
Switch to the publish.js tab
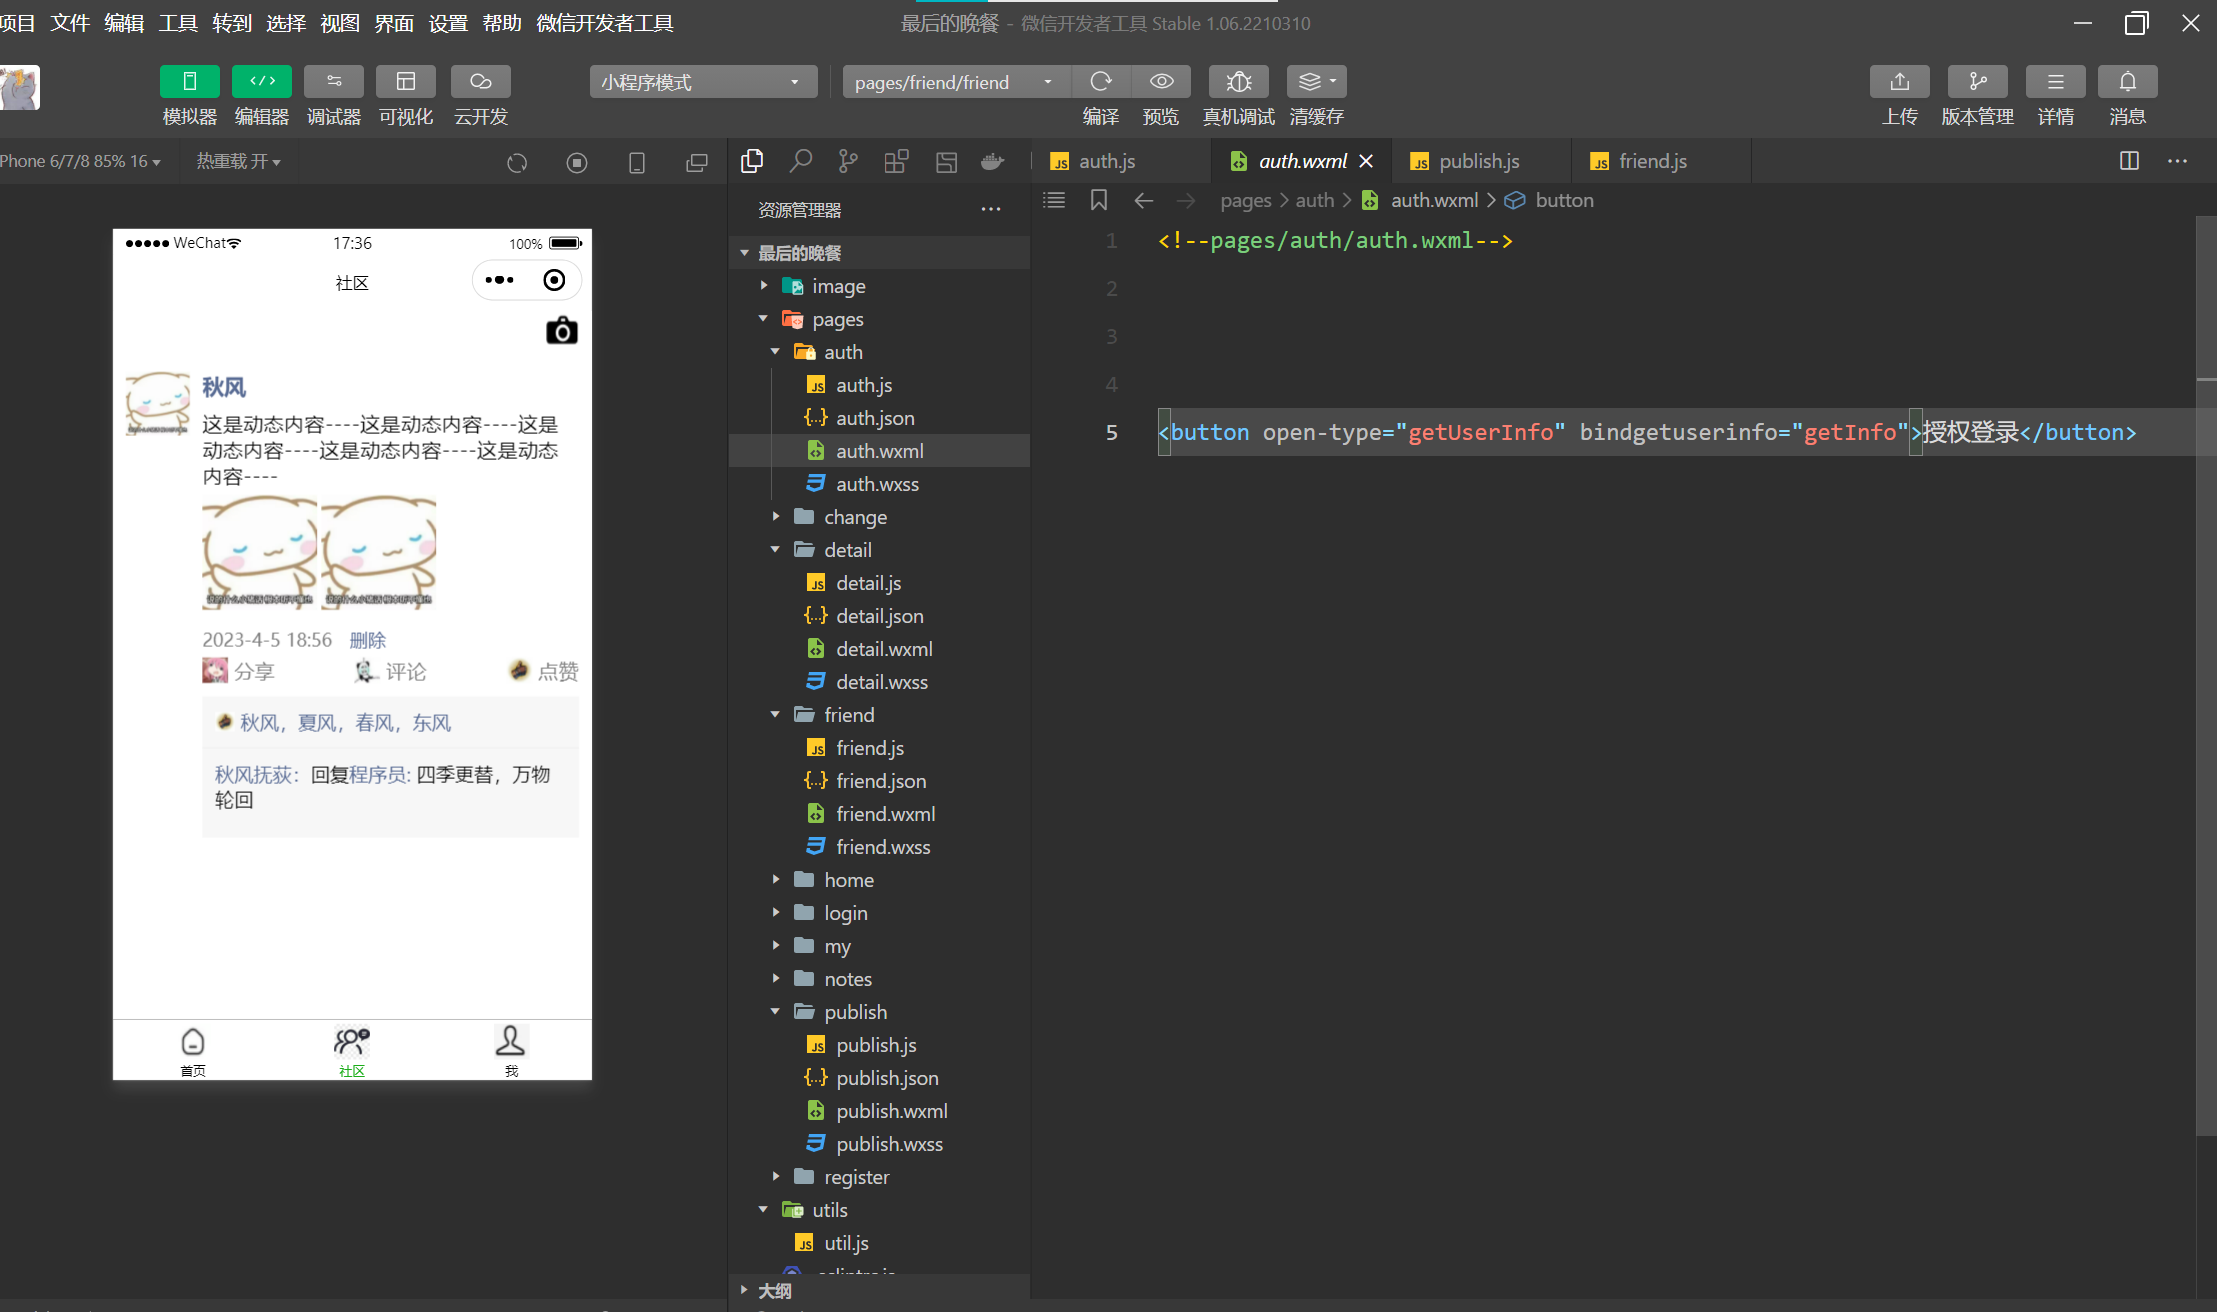(1478, 161)
